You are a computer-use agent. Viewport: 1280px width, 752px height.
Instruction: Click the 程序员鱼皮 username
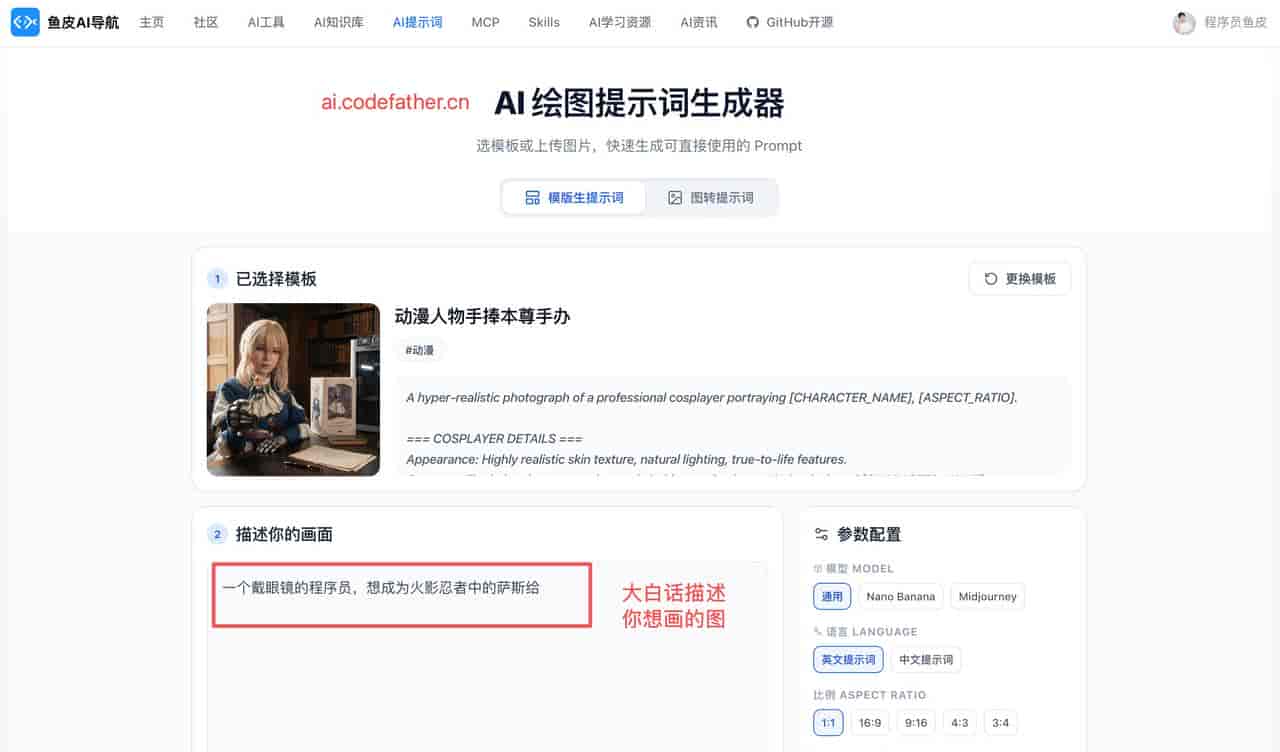[x=1235, y=22]
